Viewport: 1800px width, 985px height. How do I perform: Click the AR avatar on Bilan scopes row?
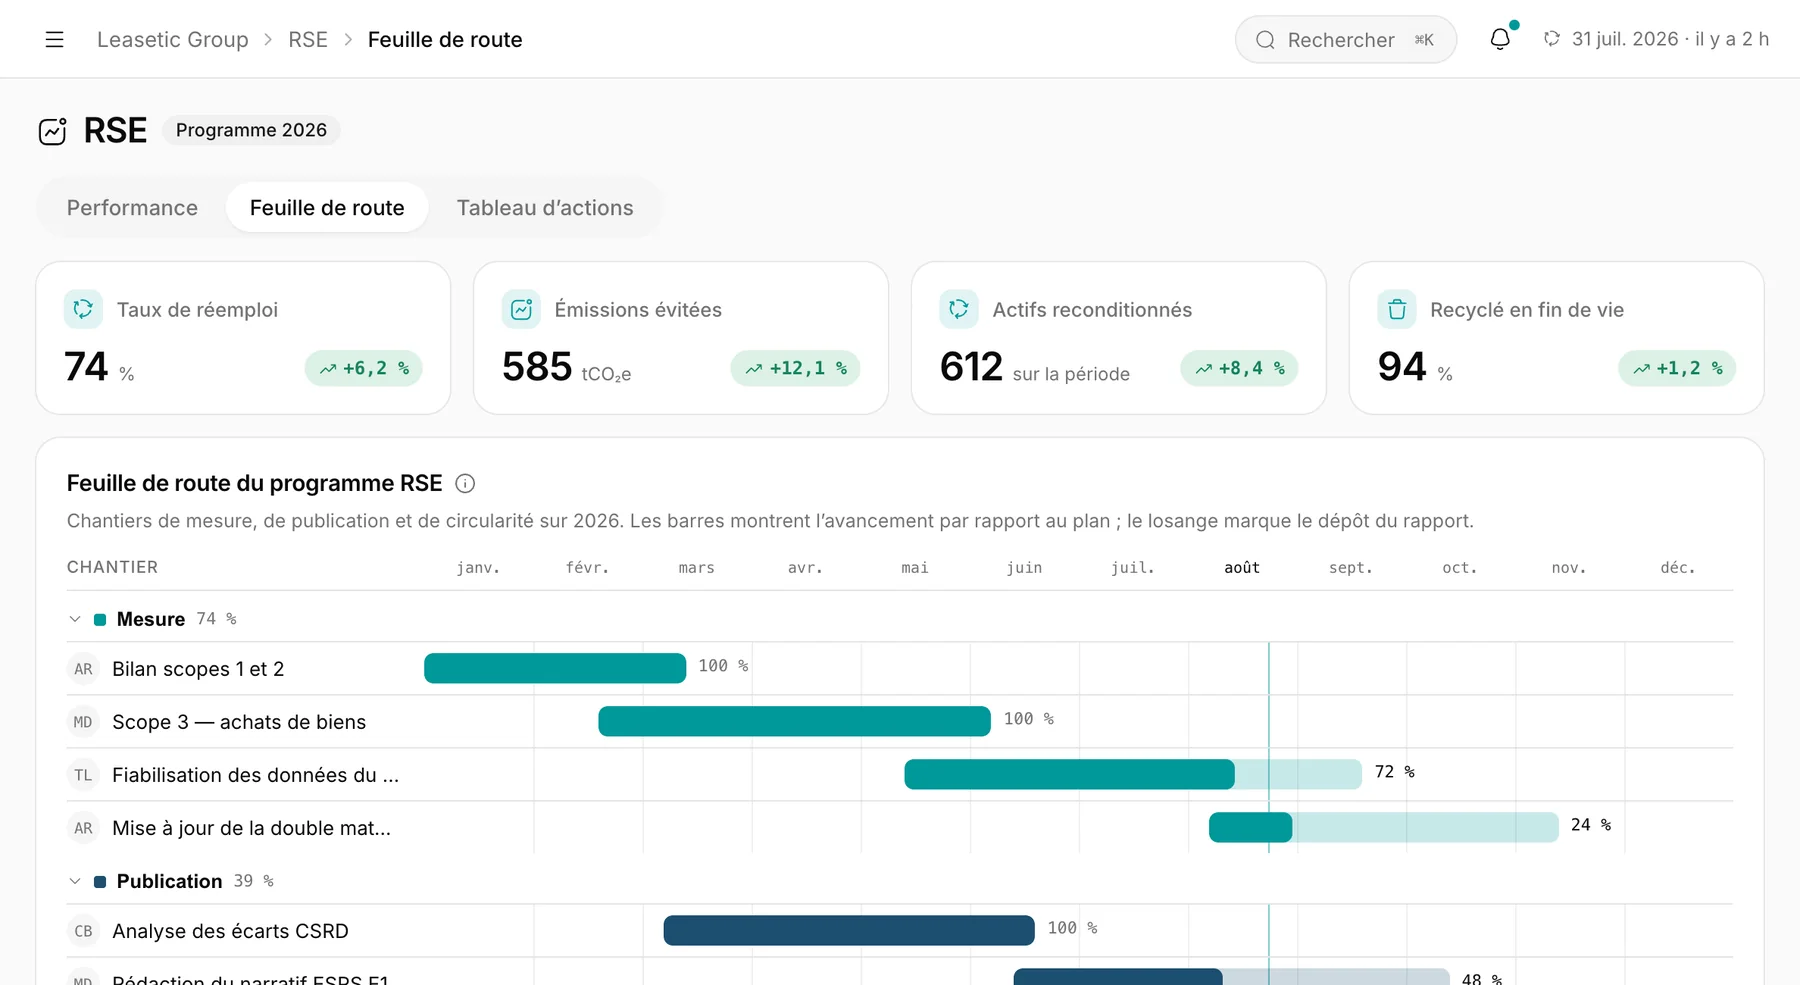83,669
